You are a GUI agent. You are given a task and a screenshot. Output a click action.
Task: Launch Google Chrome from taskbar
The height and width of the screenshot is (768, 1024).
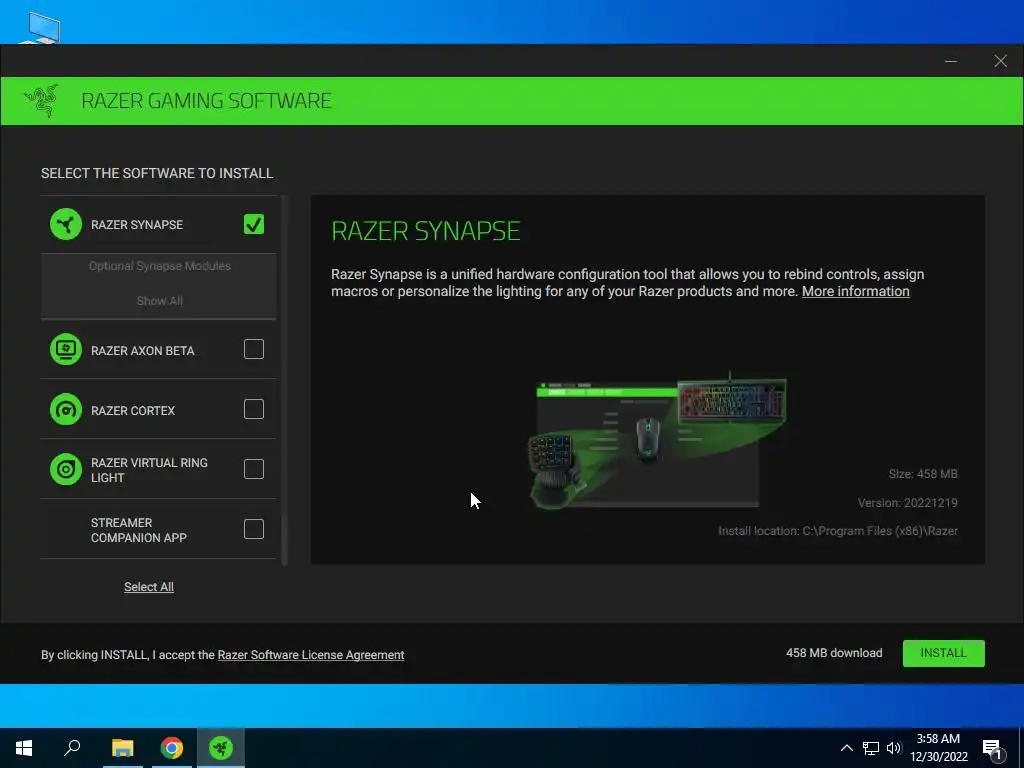click(172, 748)
